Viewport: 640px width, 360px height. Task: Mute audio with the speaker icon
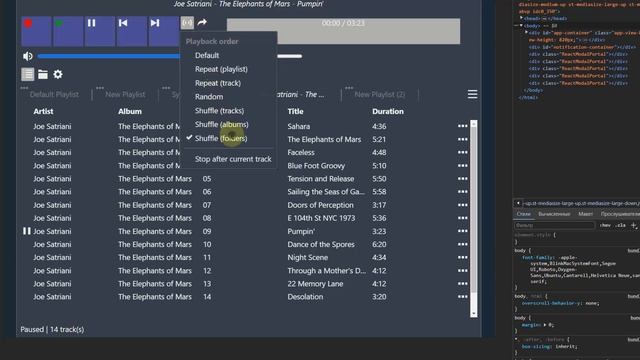pos(28,56)
